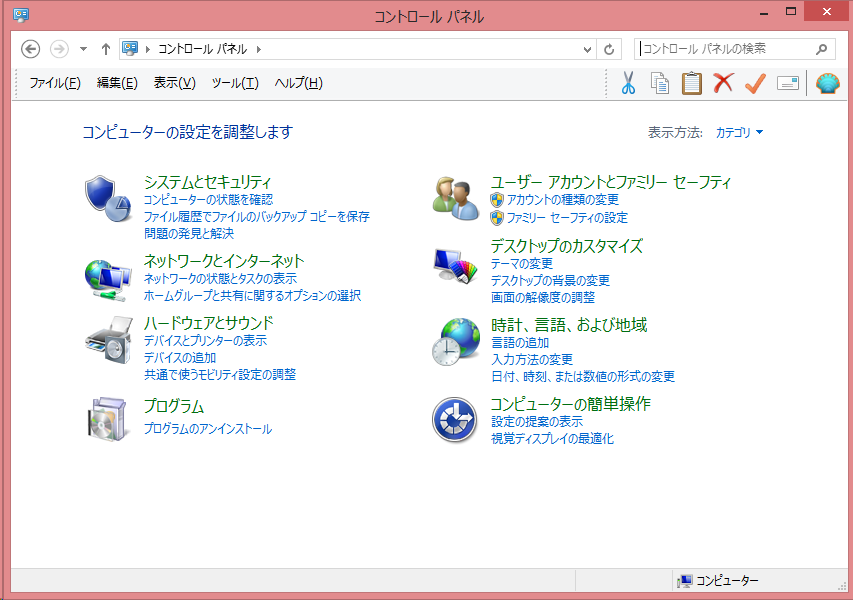
Task: Click 日付、時刻、または数値の形式の変更 link
Action: (x=583, y=376)
